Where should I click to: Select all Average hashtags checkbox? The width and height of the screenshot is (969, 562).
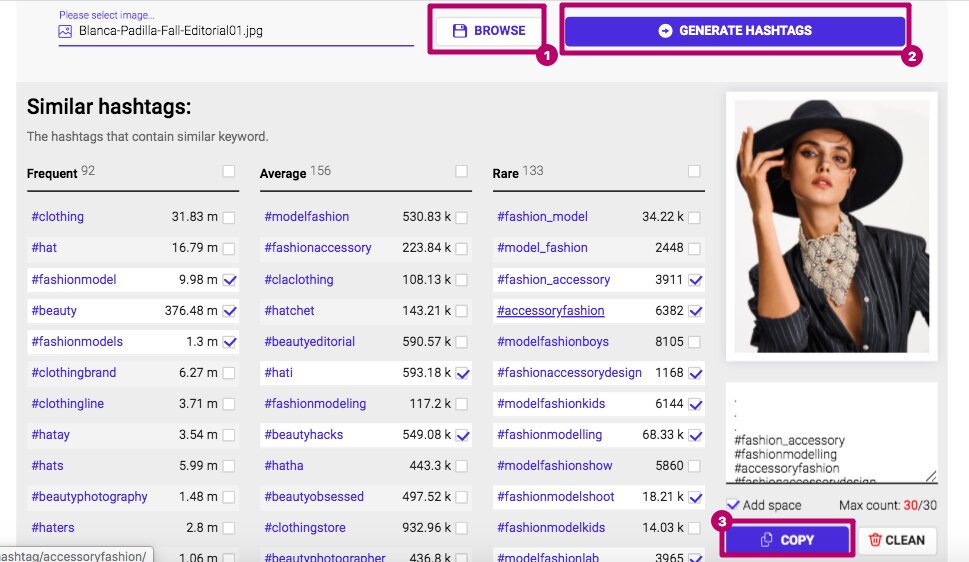point(461,172)
